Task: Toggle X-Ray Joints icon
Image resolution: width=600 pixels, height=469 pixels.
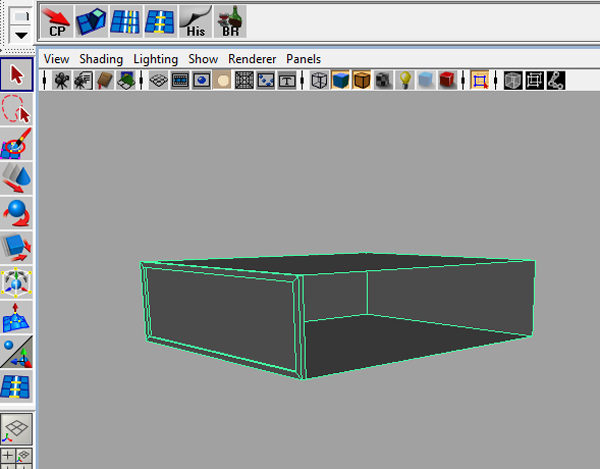Action: (x=556, y=80)
